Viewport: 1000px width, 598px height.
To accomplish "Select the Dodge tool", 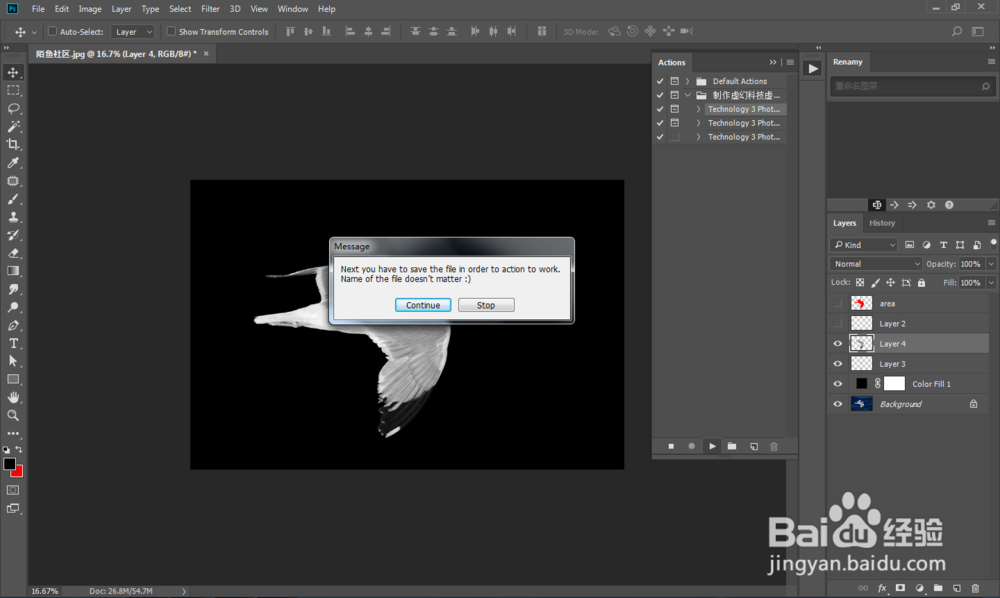I will [x=13, y=307].
